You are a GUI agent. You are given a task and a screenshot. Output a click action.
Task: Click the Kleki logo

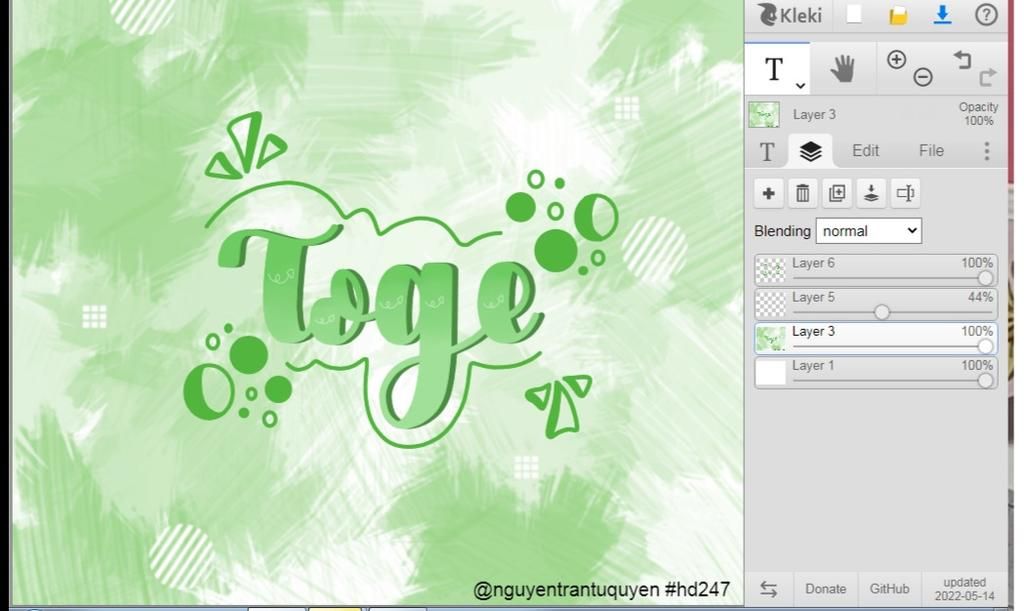pyautogui.click(x=789, y=14)
